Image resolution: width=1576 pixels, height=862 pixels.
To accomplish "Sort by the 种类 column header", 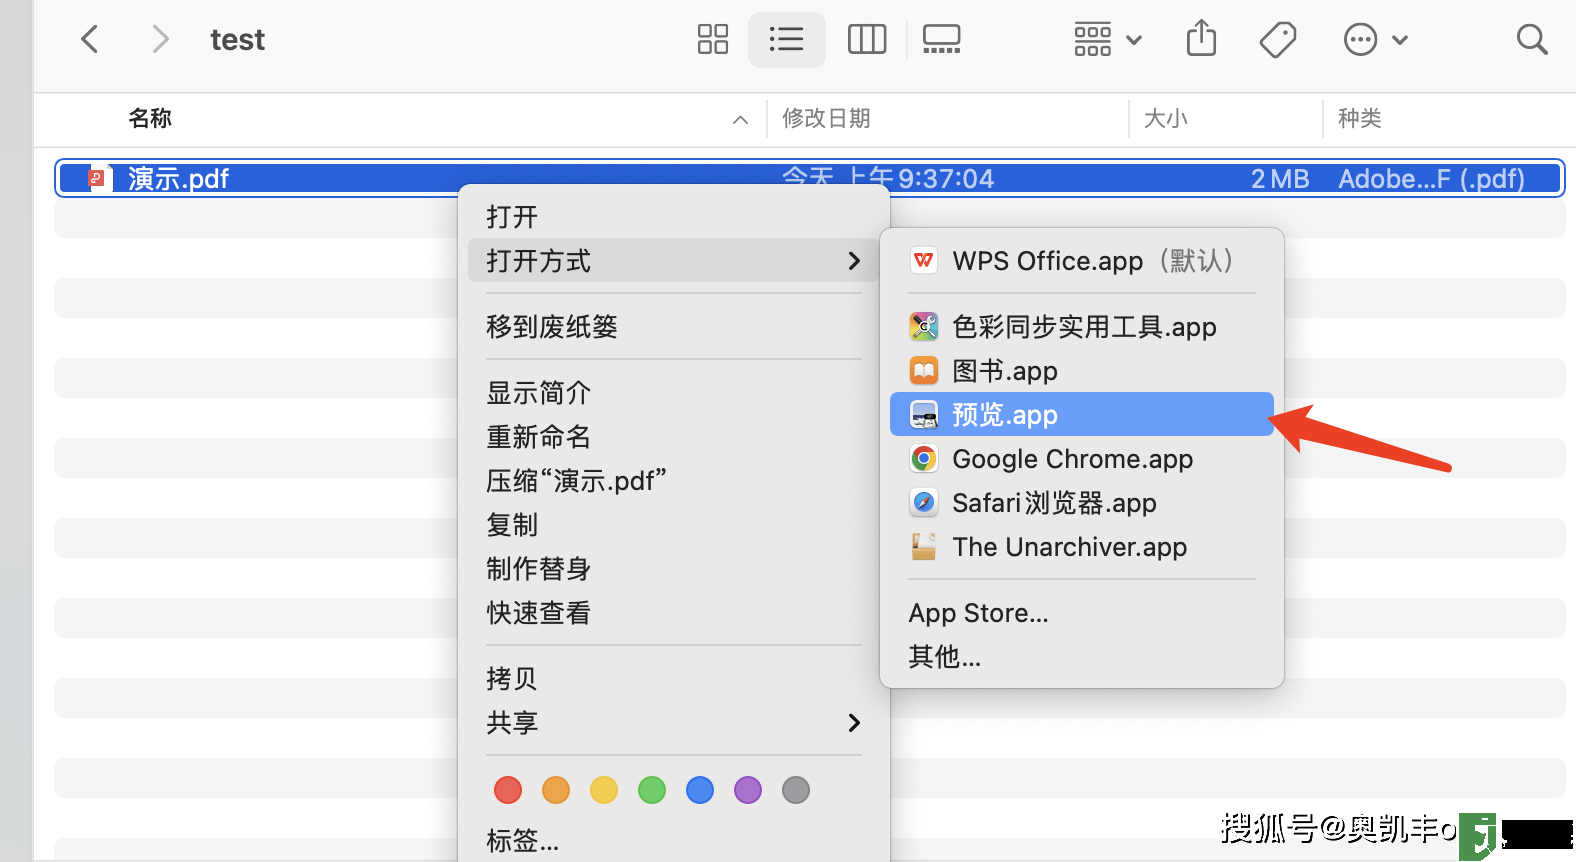I will tap(1360, 118).
